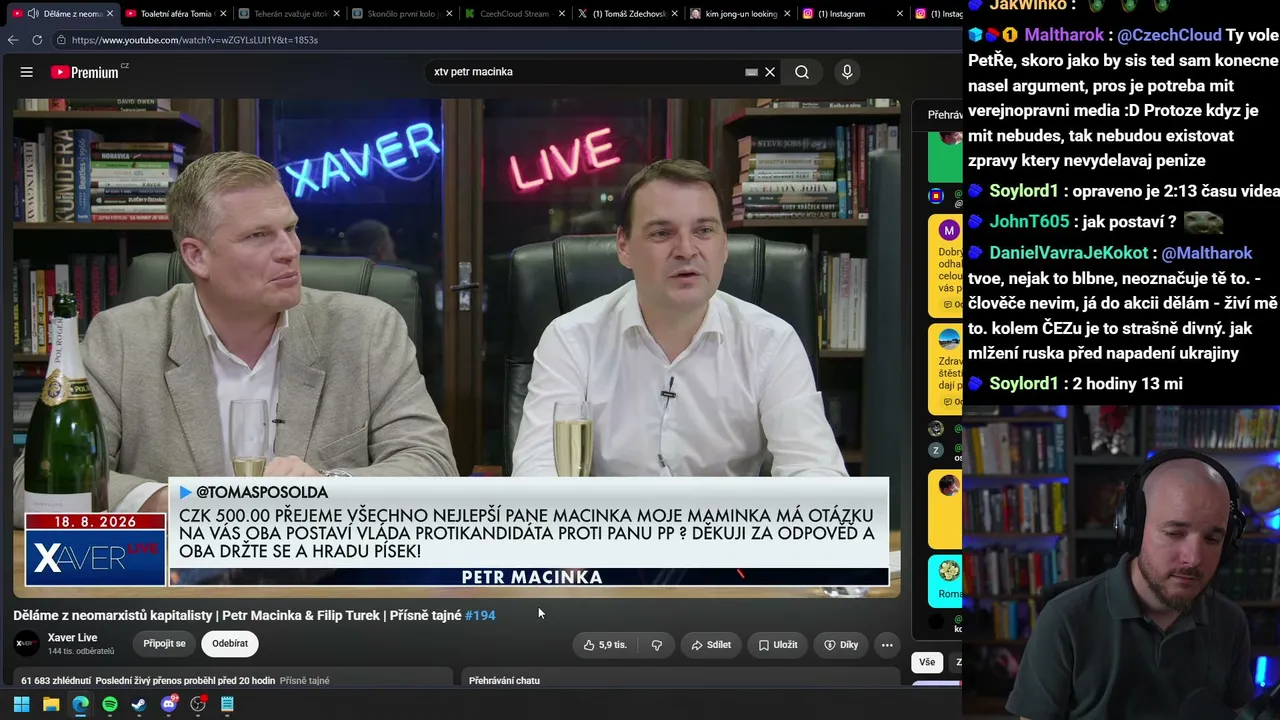Open the on-screen keyboard in search box
1280x720 pixels.
tap(751, 72)
